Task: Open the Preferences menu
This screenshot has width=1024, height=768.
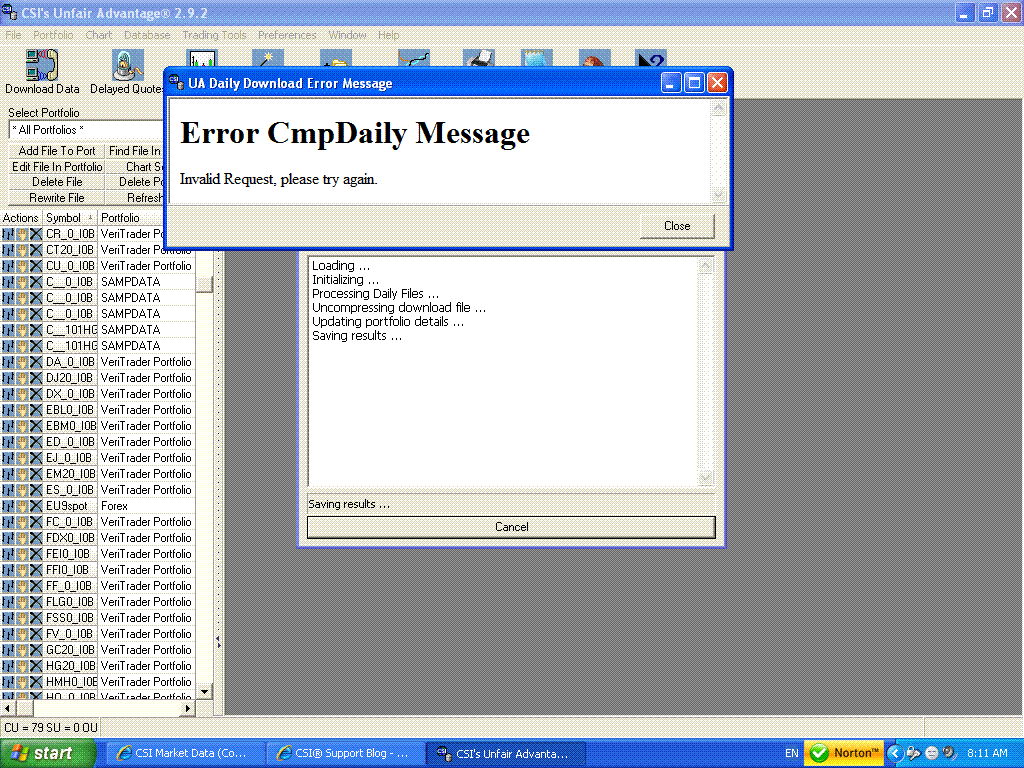Action: point(287,35)
